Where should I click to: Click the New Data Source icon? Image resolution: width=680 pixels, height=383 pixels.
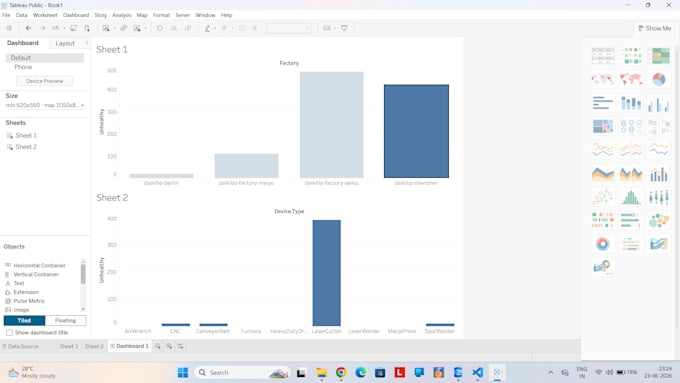[87, 28]
